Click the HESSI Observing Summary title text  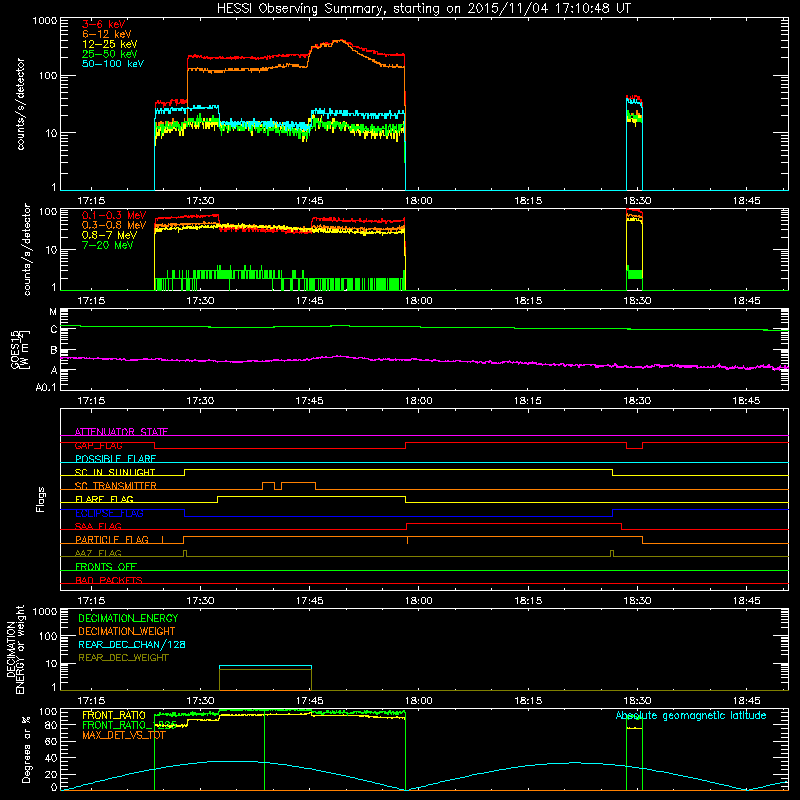[x=423, y=9]
